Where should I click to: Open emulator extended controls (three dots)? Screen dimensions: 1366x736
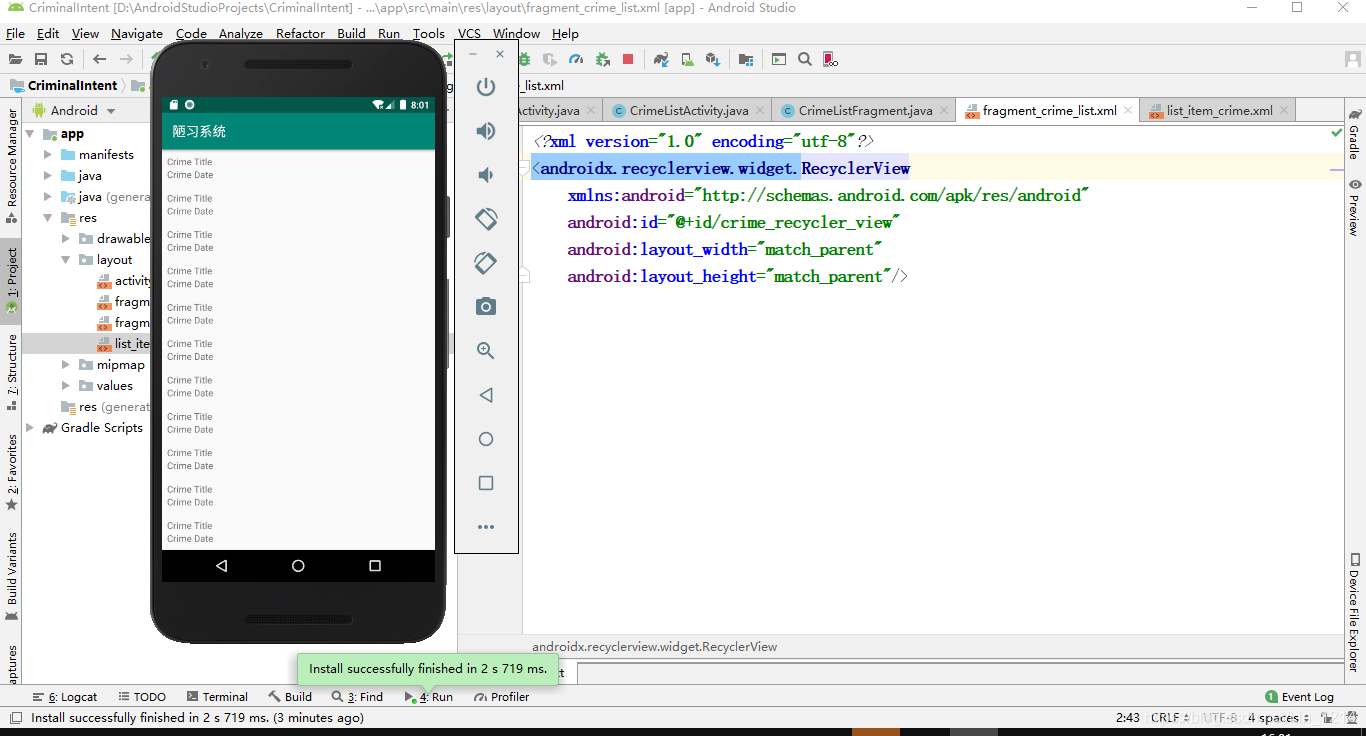click(486, 527)
